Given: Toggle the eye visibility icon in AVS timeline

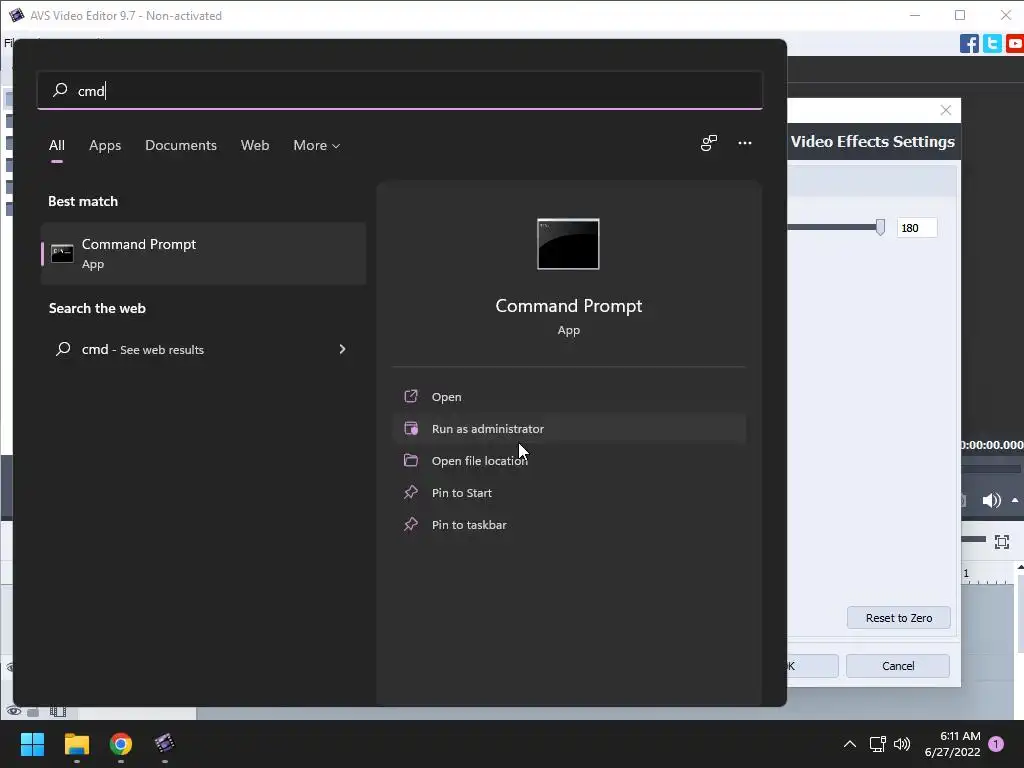Looking at the screenshot, I should tap(13, 711).
